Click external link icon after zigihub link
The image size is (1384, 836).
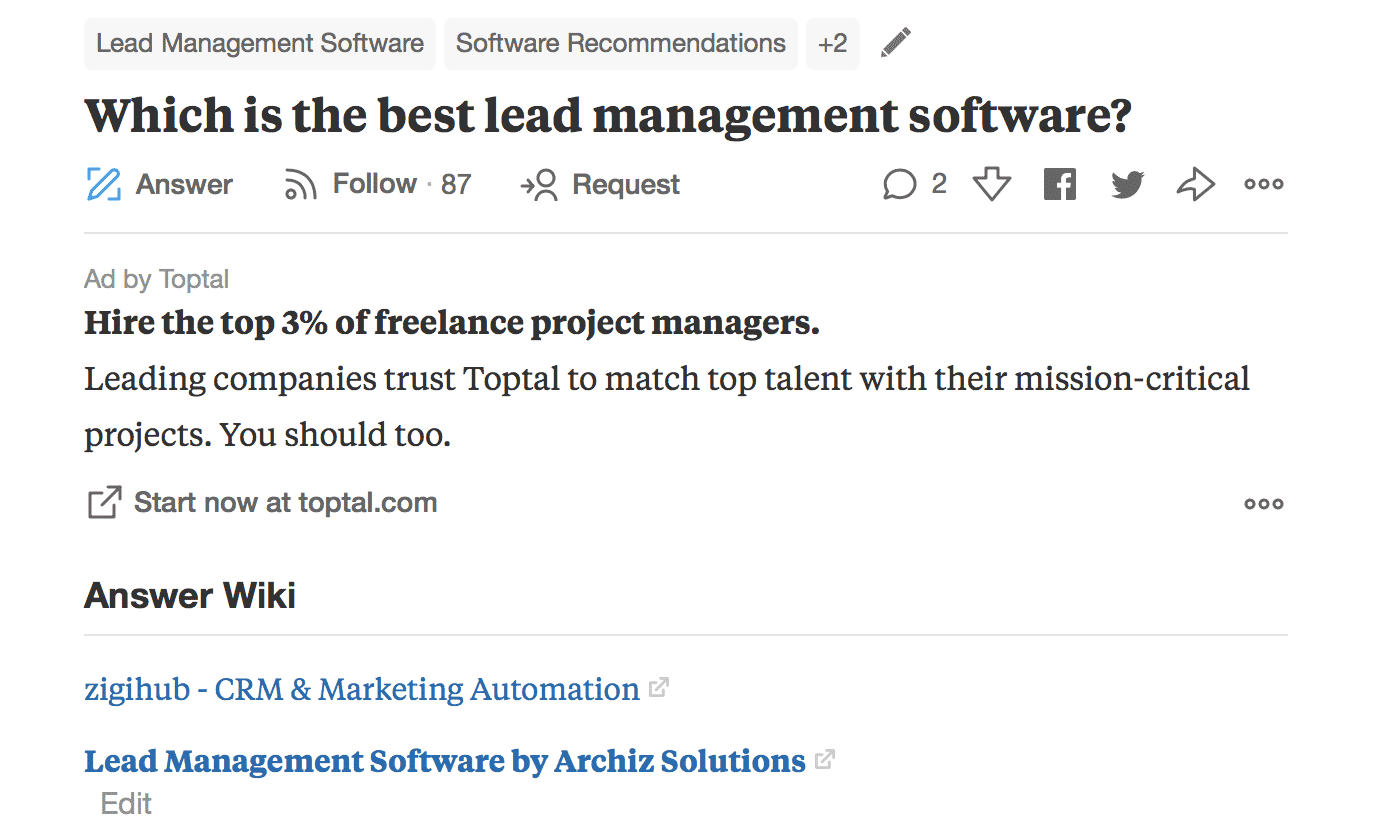tap(658, 688)
